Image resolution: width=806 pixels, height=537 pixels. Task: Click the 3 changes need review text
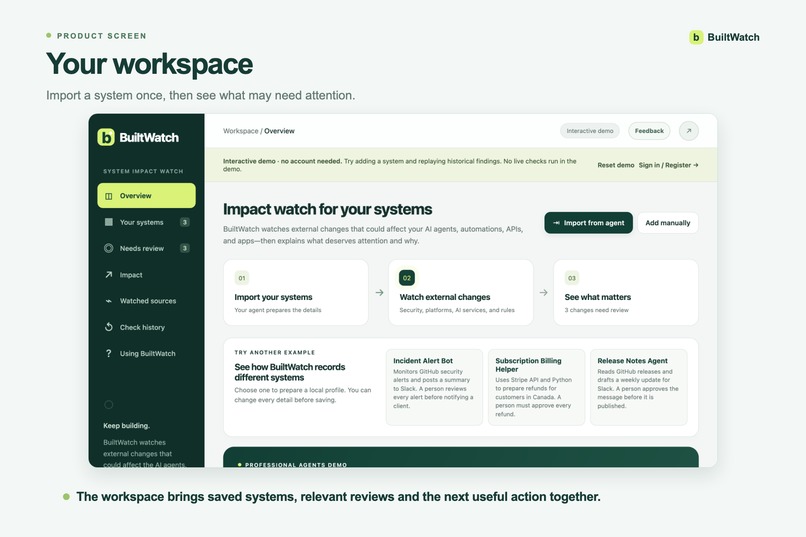point(596,310)
